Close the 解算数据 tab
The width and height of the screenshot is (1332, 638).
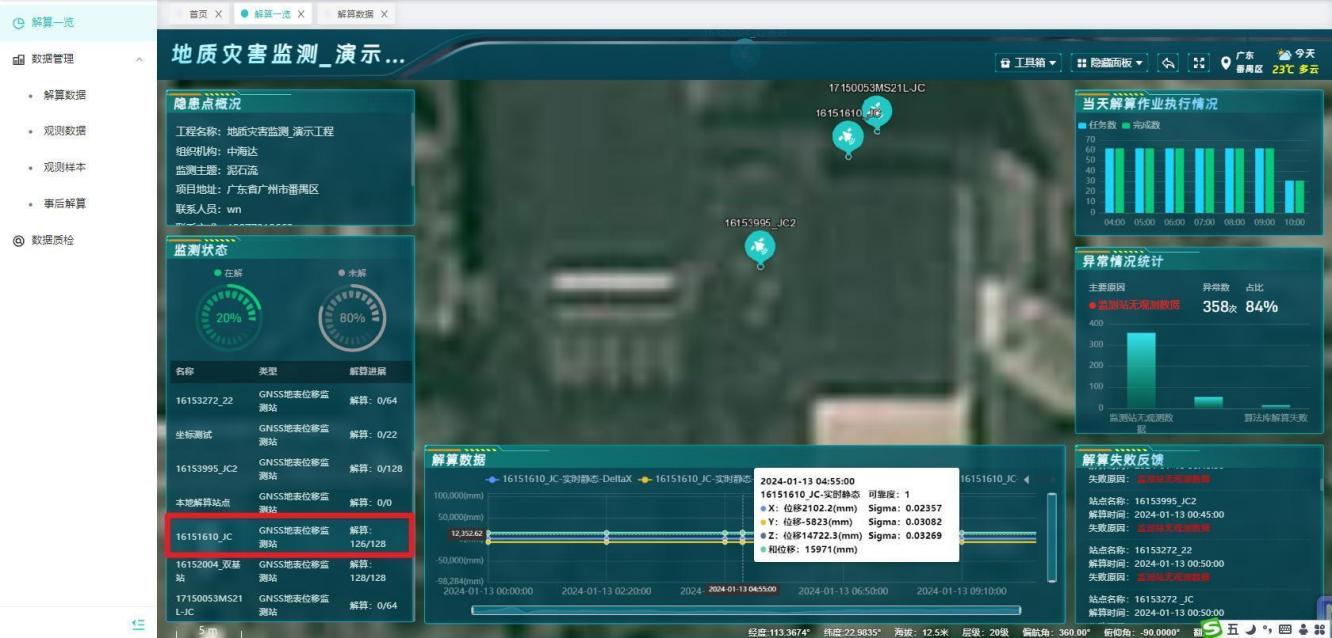[385, 14]
